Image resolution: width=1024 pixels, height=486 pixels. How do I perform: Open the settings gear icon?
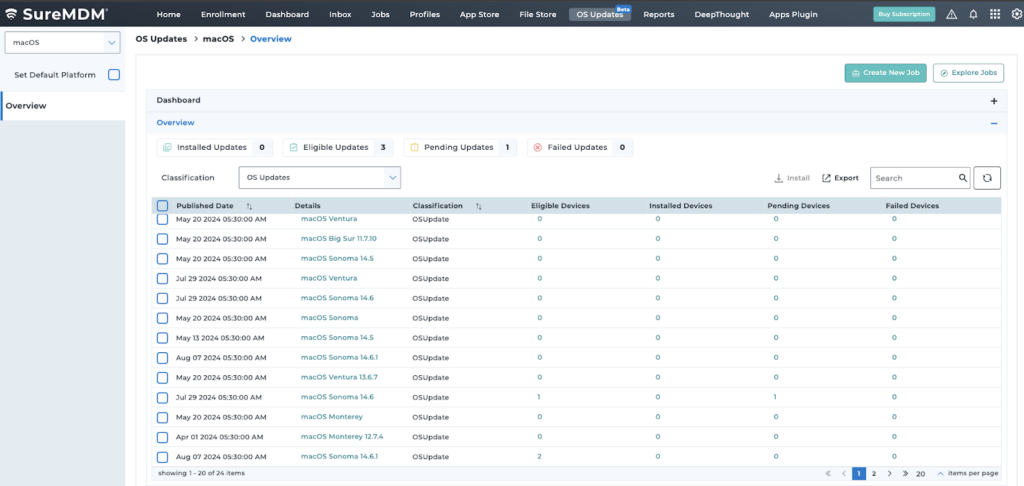1016,14
